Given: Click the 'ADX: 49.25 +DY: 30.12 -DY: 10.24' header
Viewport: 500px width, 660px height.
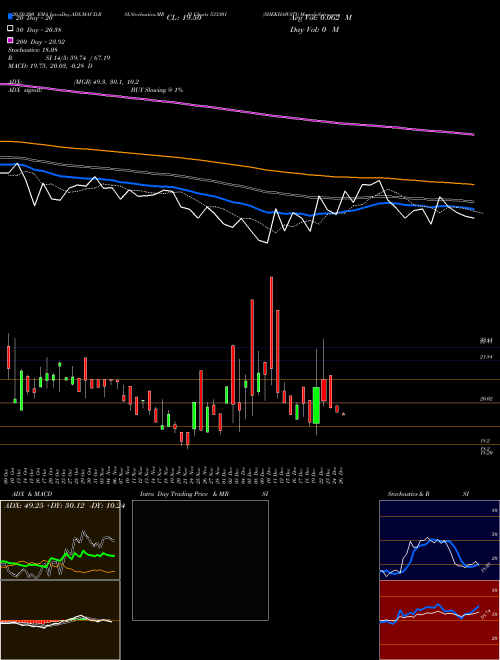Looking at the screenshot, I should click(64, 506).
